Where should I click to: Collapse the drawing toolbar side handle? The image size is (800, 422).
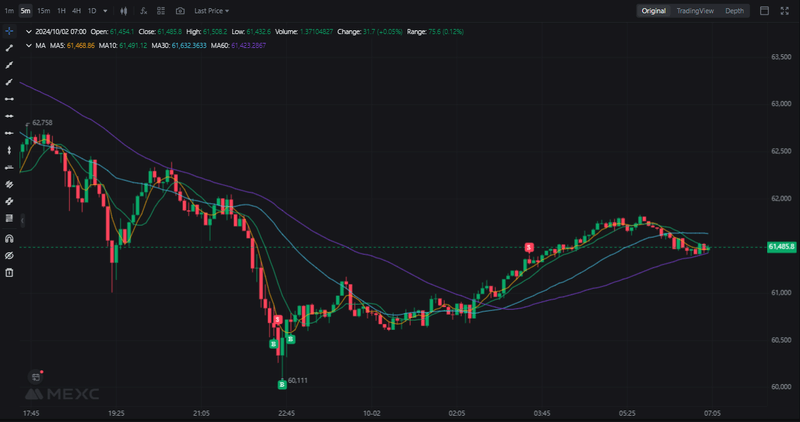pyautogui.click(x=22, y=220)
